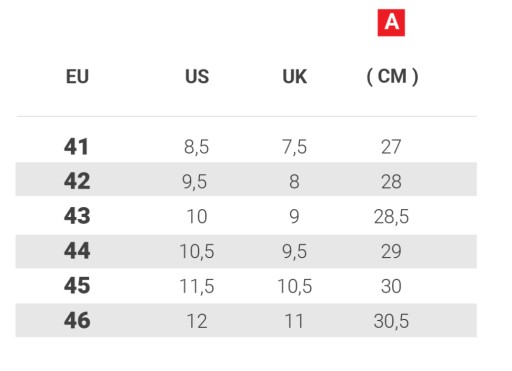Click the red A measurement icon
Viewport: 512px width, 371px height.
tap(391, 23)
